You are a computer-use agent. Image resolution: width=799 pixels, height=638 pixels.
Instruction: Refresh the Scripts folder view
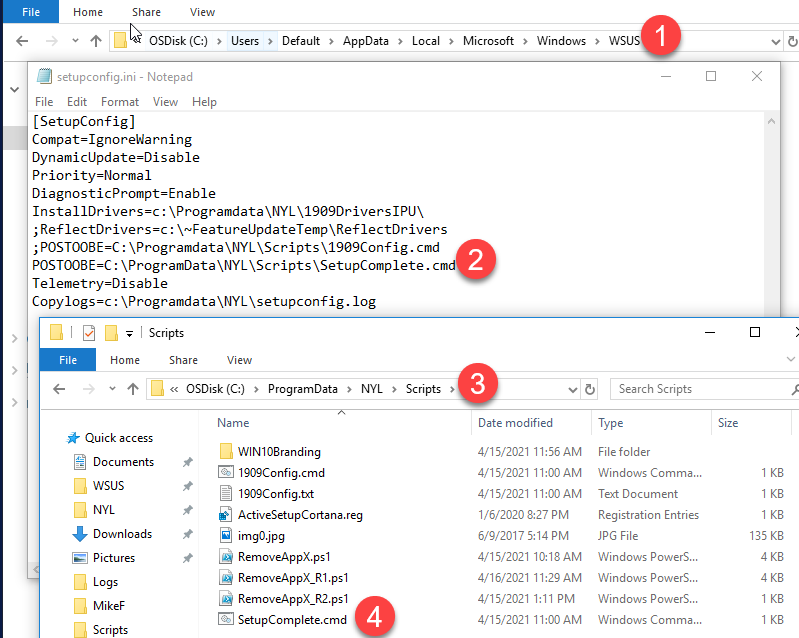(590, 389)
